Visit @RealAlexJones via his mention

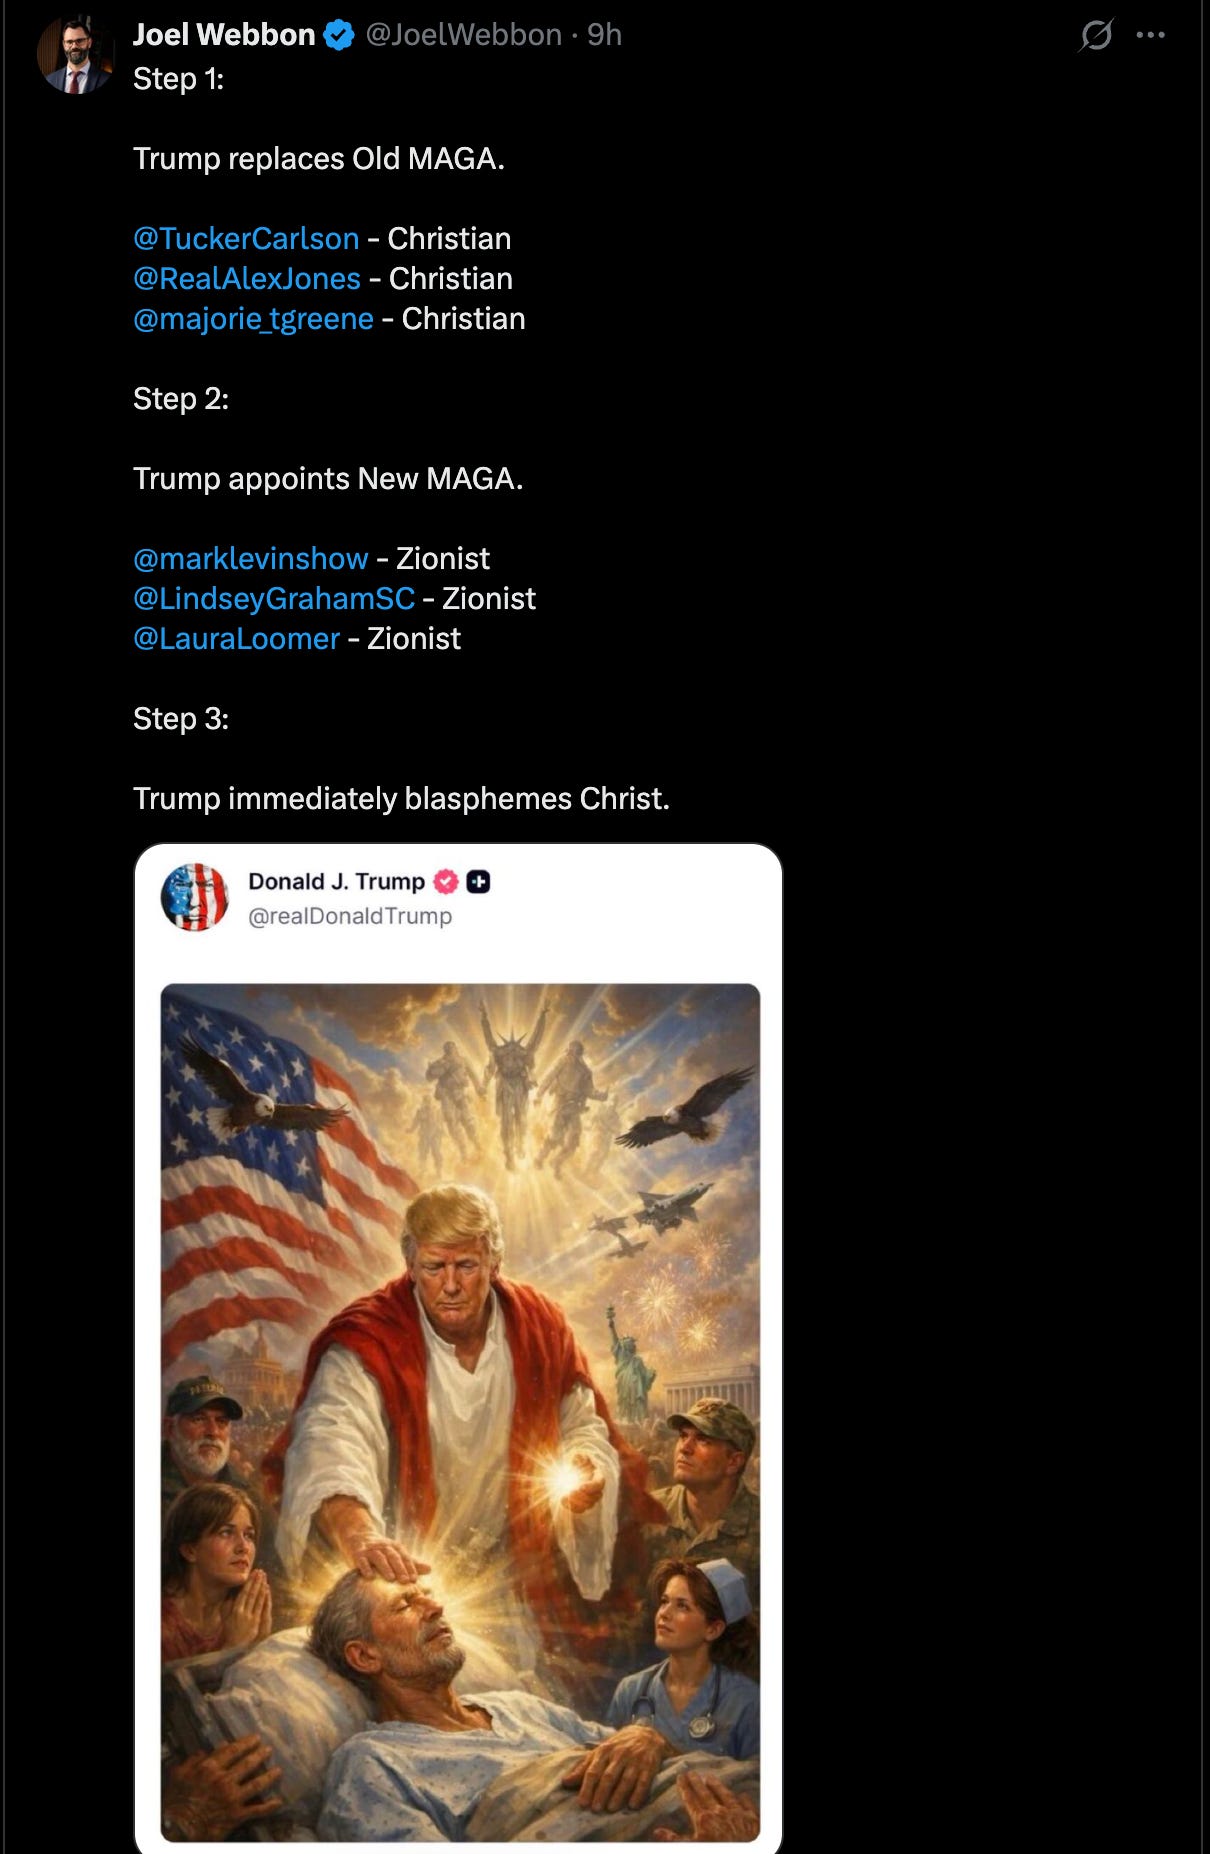(x=248, y=279)
